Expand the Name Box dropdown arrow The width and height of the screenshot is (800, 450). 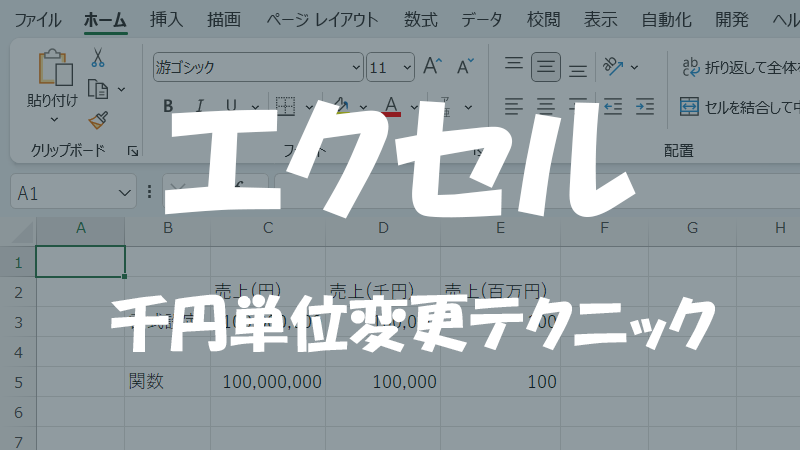click(x=125, y=192)
